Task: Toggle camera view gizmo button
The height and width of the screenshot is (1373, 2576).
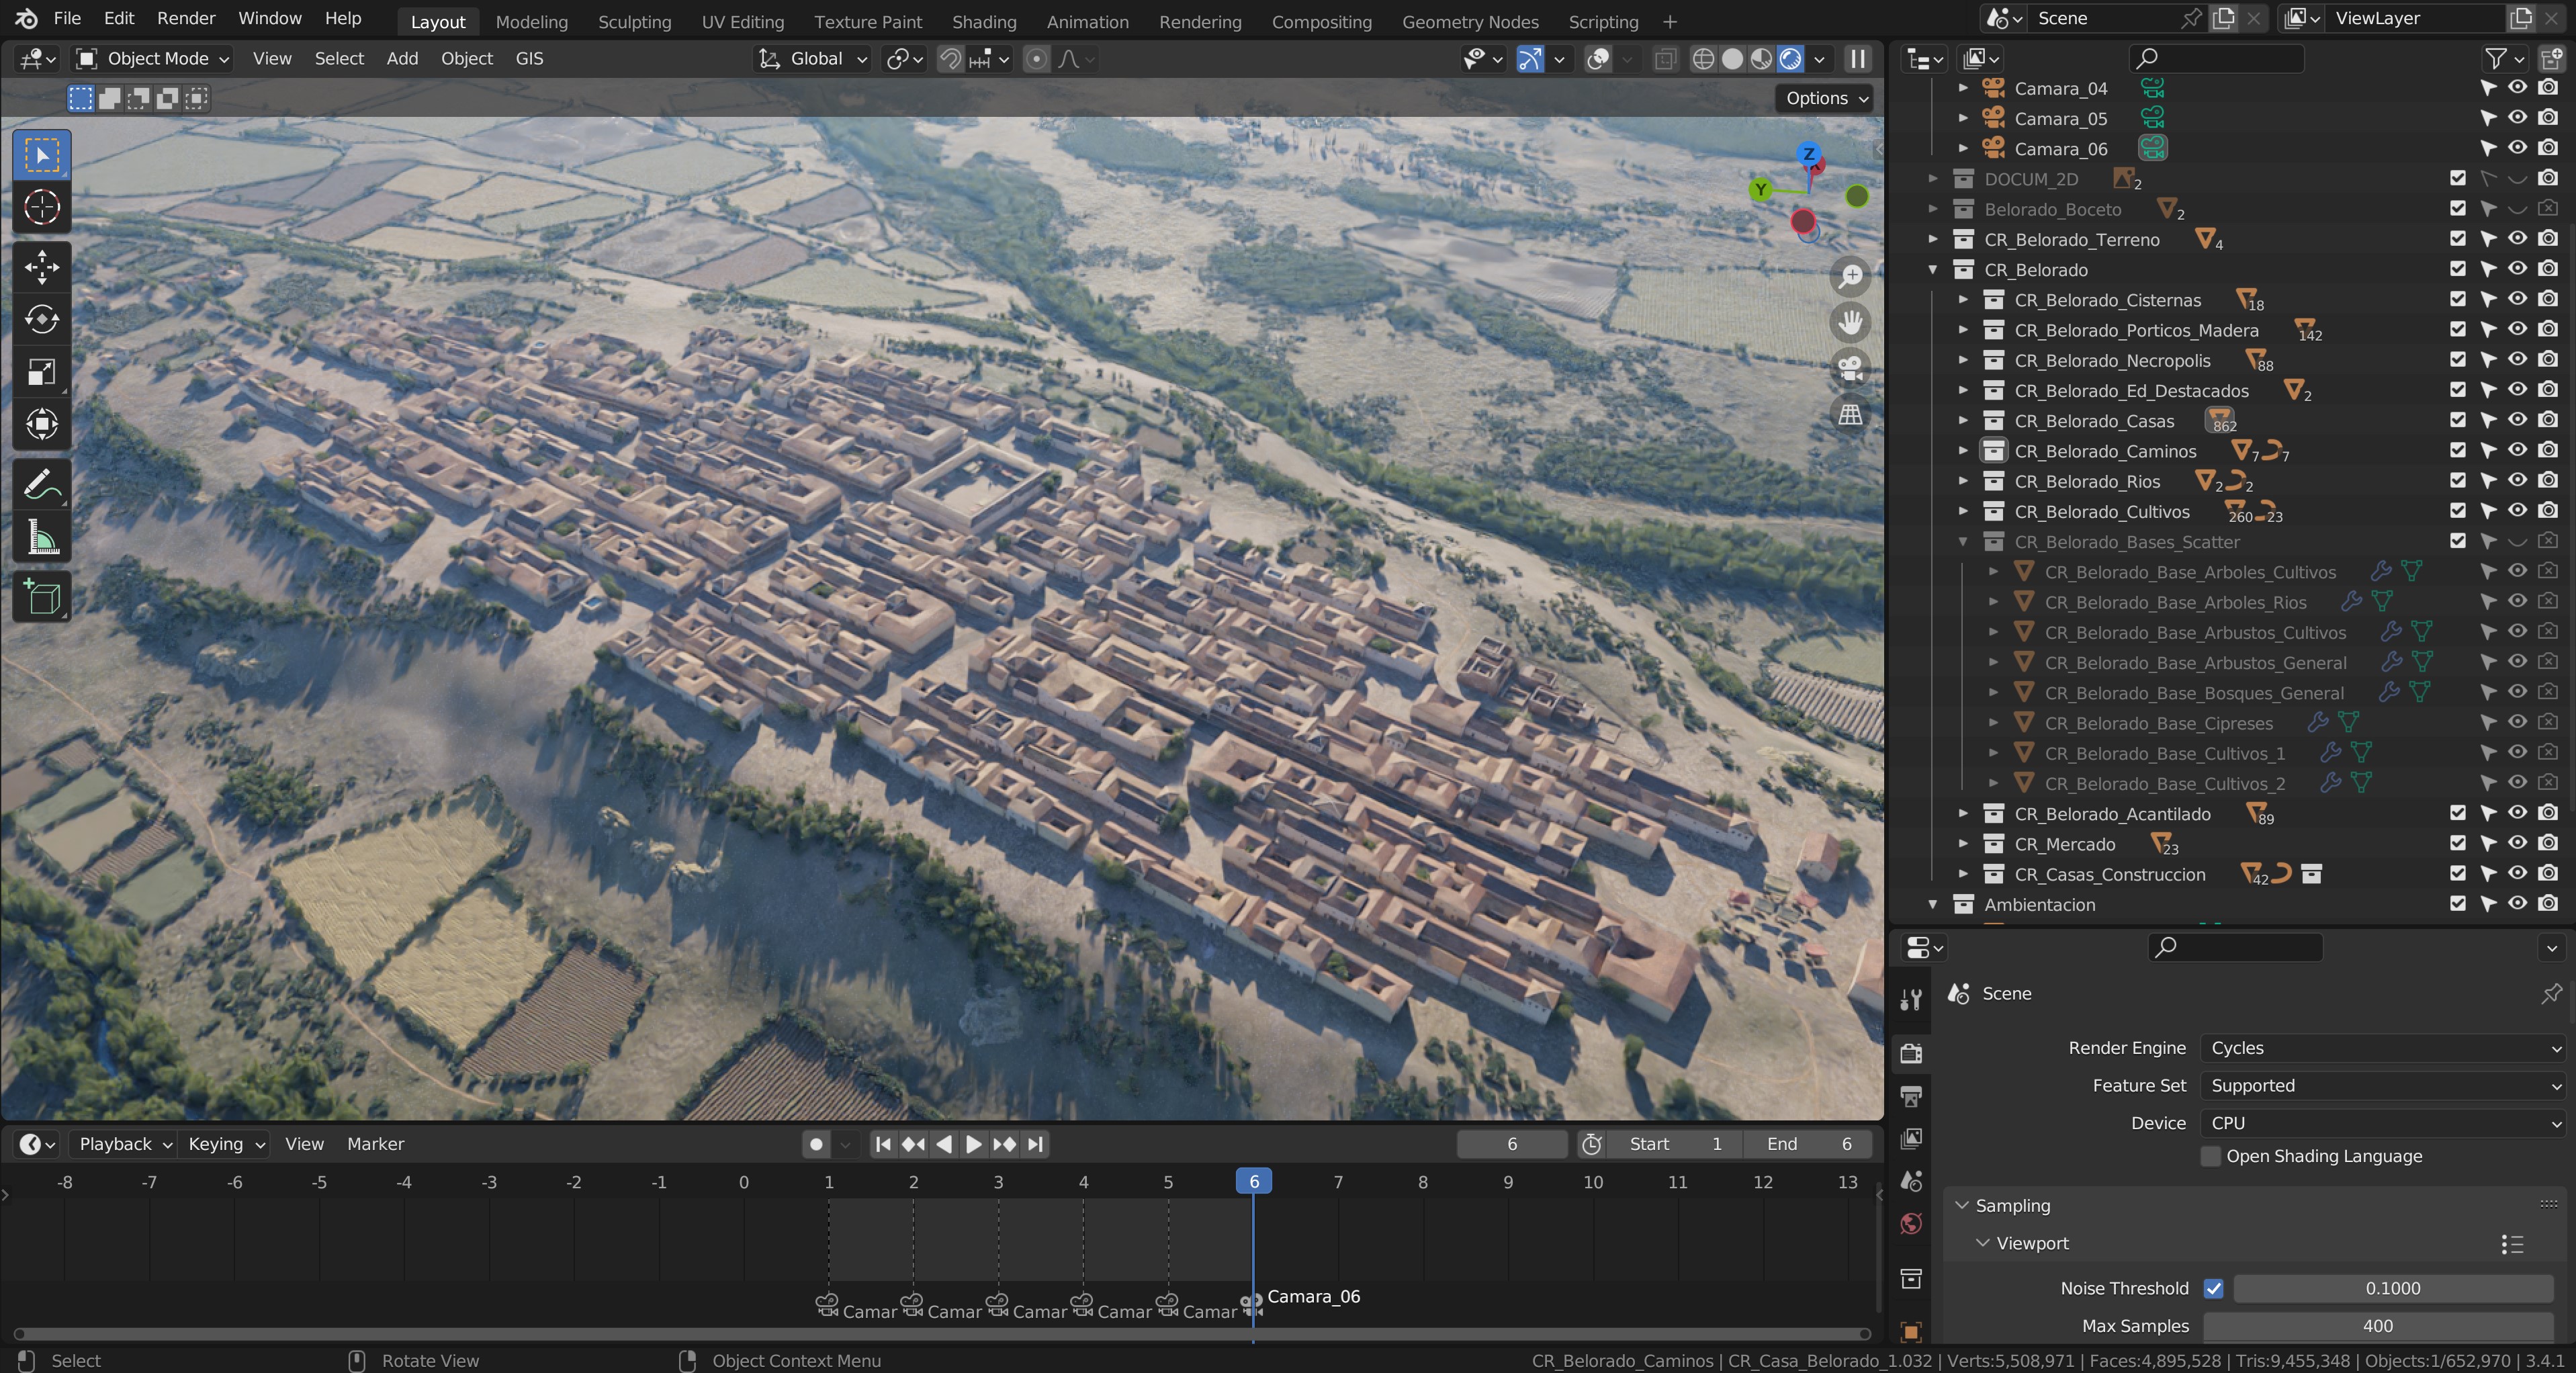Action: click(x=1850, y=368)
